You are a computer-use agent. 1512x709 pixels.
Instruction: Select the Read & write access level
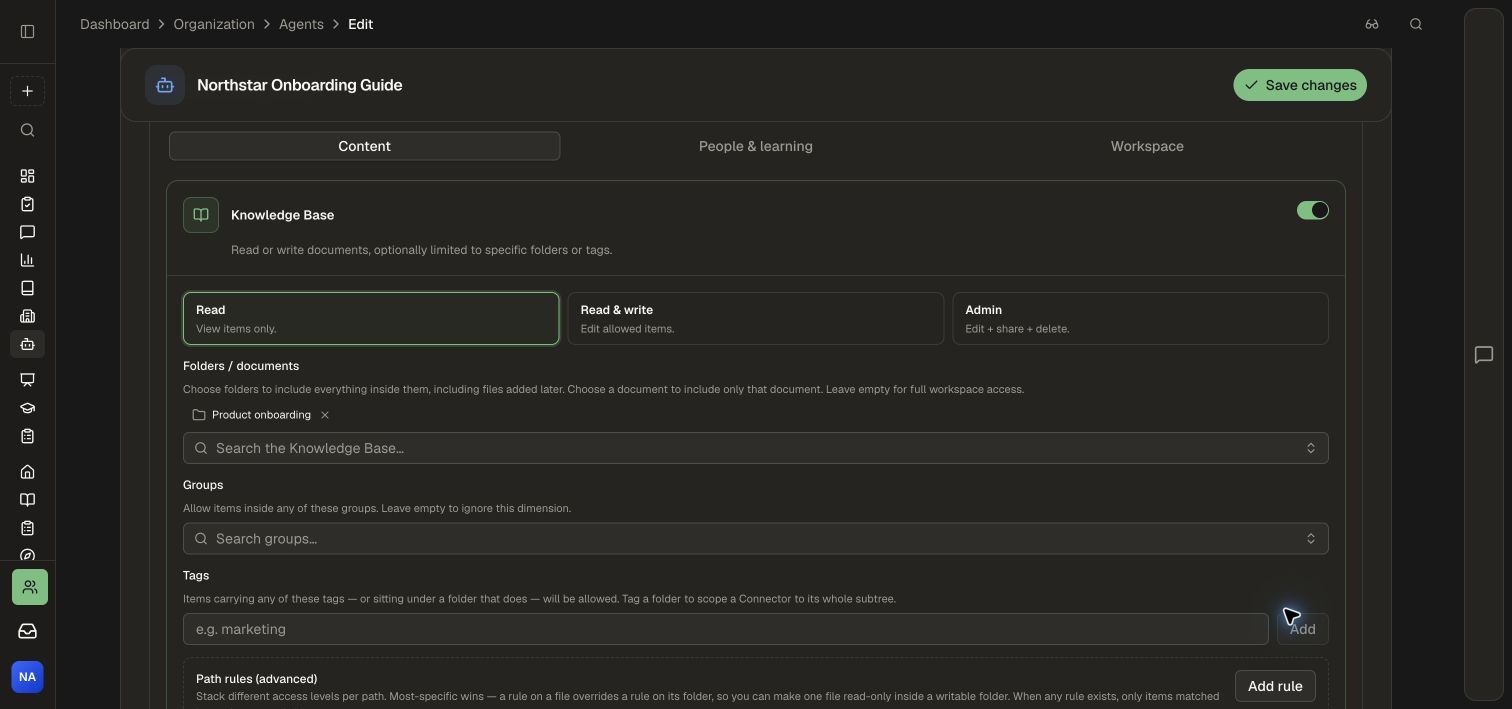click(756, 319)
